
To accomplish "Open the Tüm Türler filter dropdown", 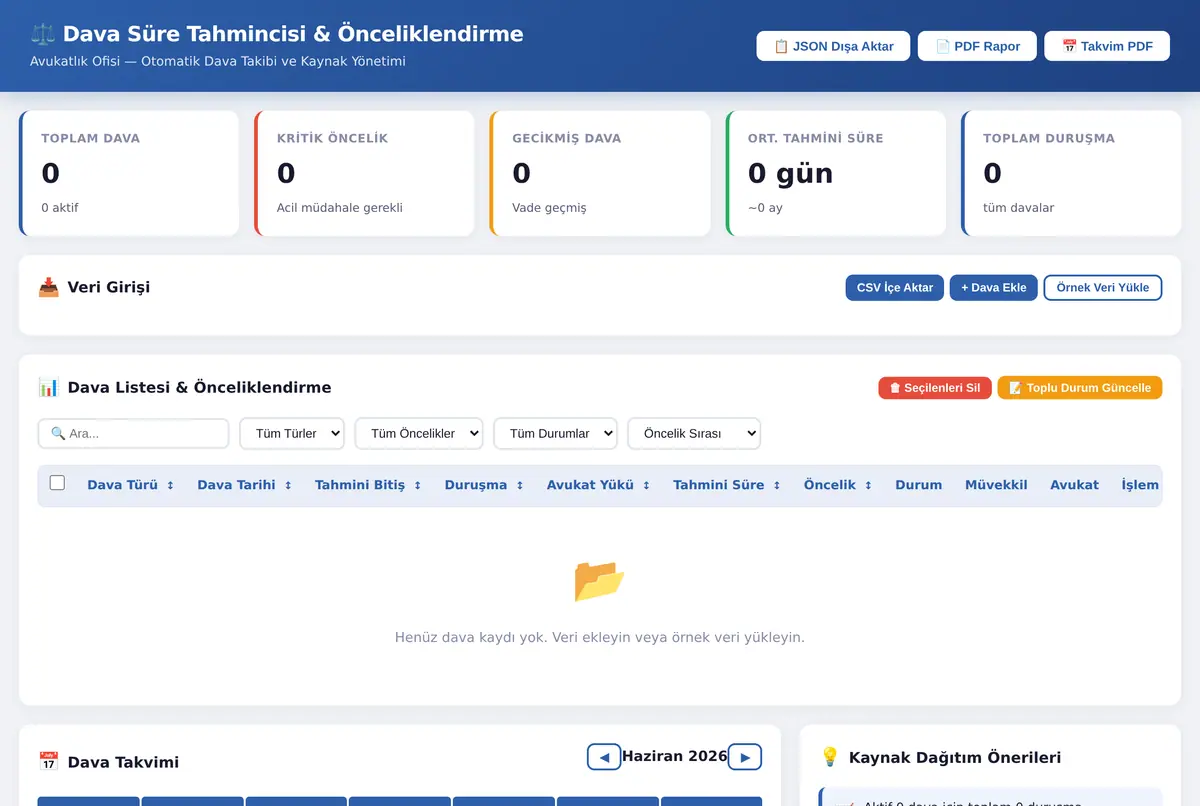I will [x=292, y=433].
